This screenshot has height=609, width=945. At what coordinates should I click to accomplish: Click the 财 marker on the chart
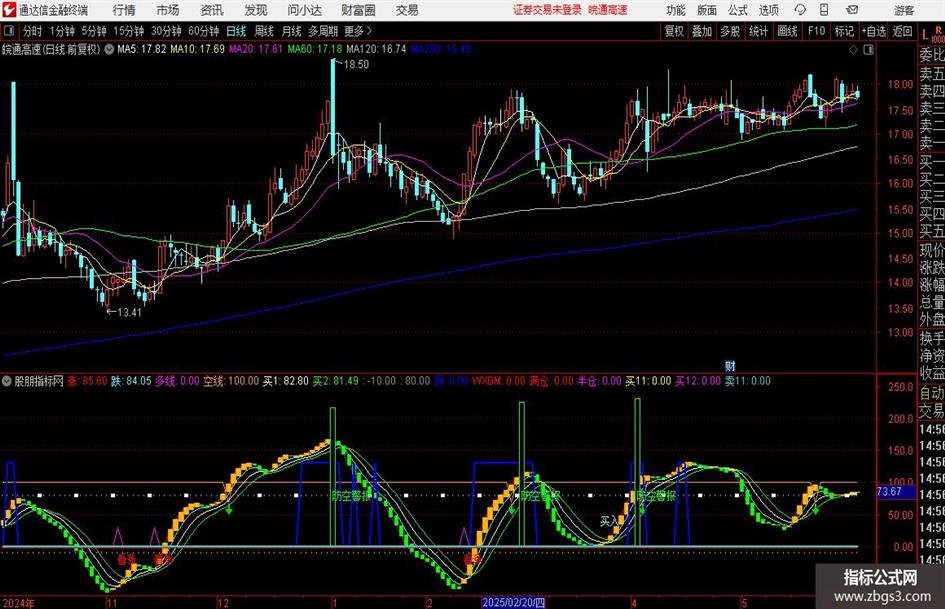[x=730, y=365]
